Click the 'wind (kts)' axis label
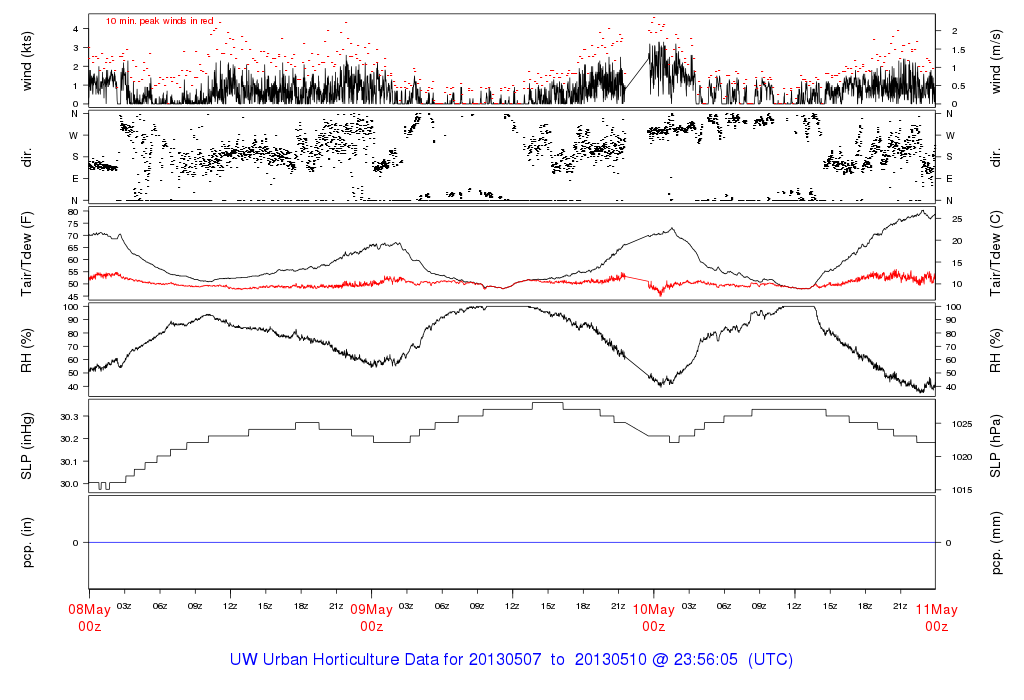1024x700 pixels. pyautogui.click(x=27, y=61)
